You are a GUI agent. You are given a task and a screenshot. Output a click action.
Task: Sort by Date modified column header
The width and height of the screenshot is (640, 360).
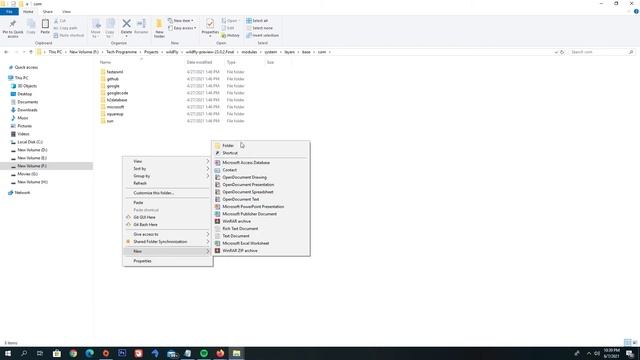199,62
